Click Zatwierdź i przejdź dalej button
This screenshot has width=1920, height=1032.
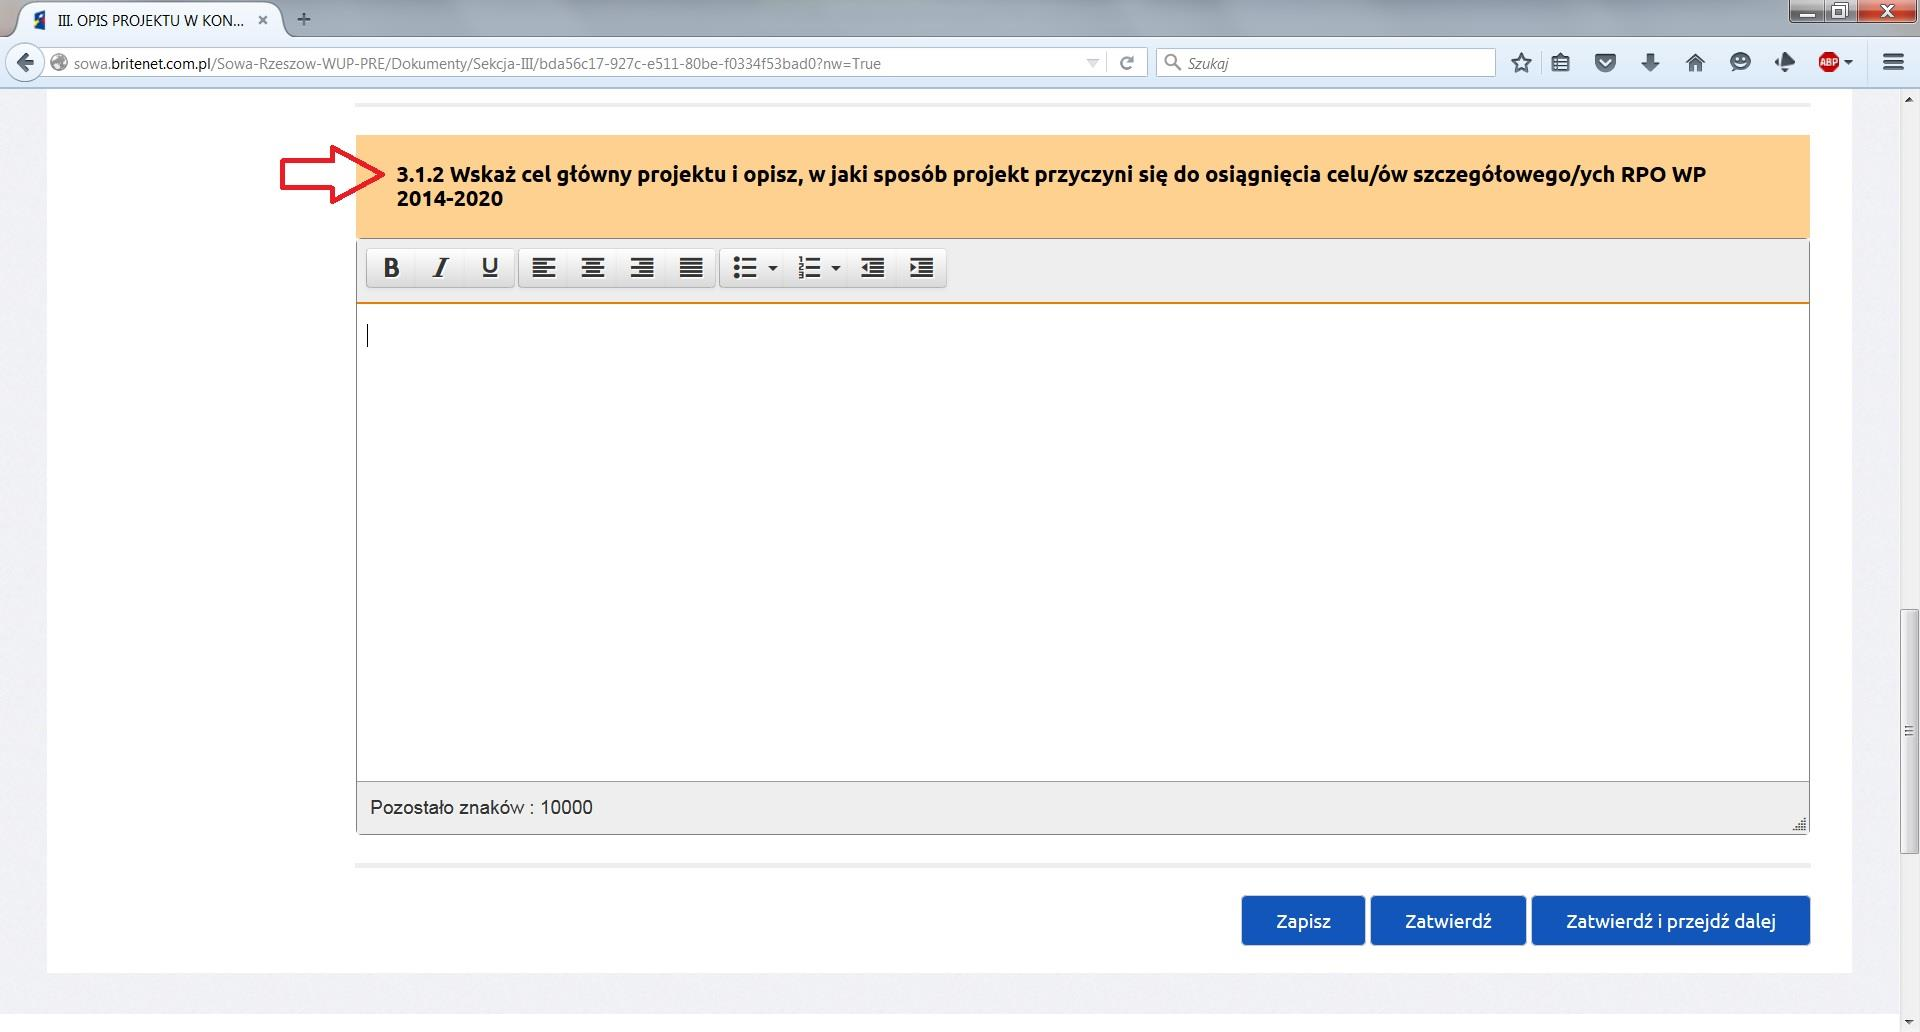coord(1671,921)
